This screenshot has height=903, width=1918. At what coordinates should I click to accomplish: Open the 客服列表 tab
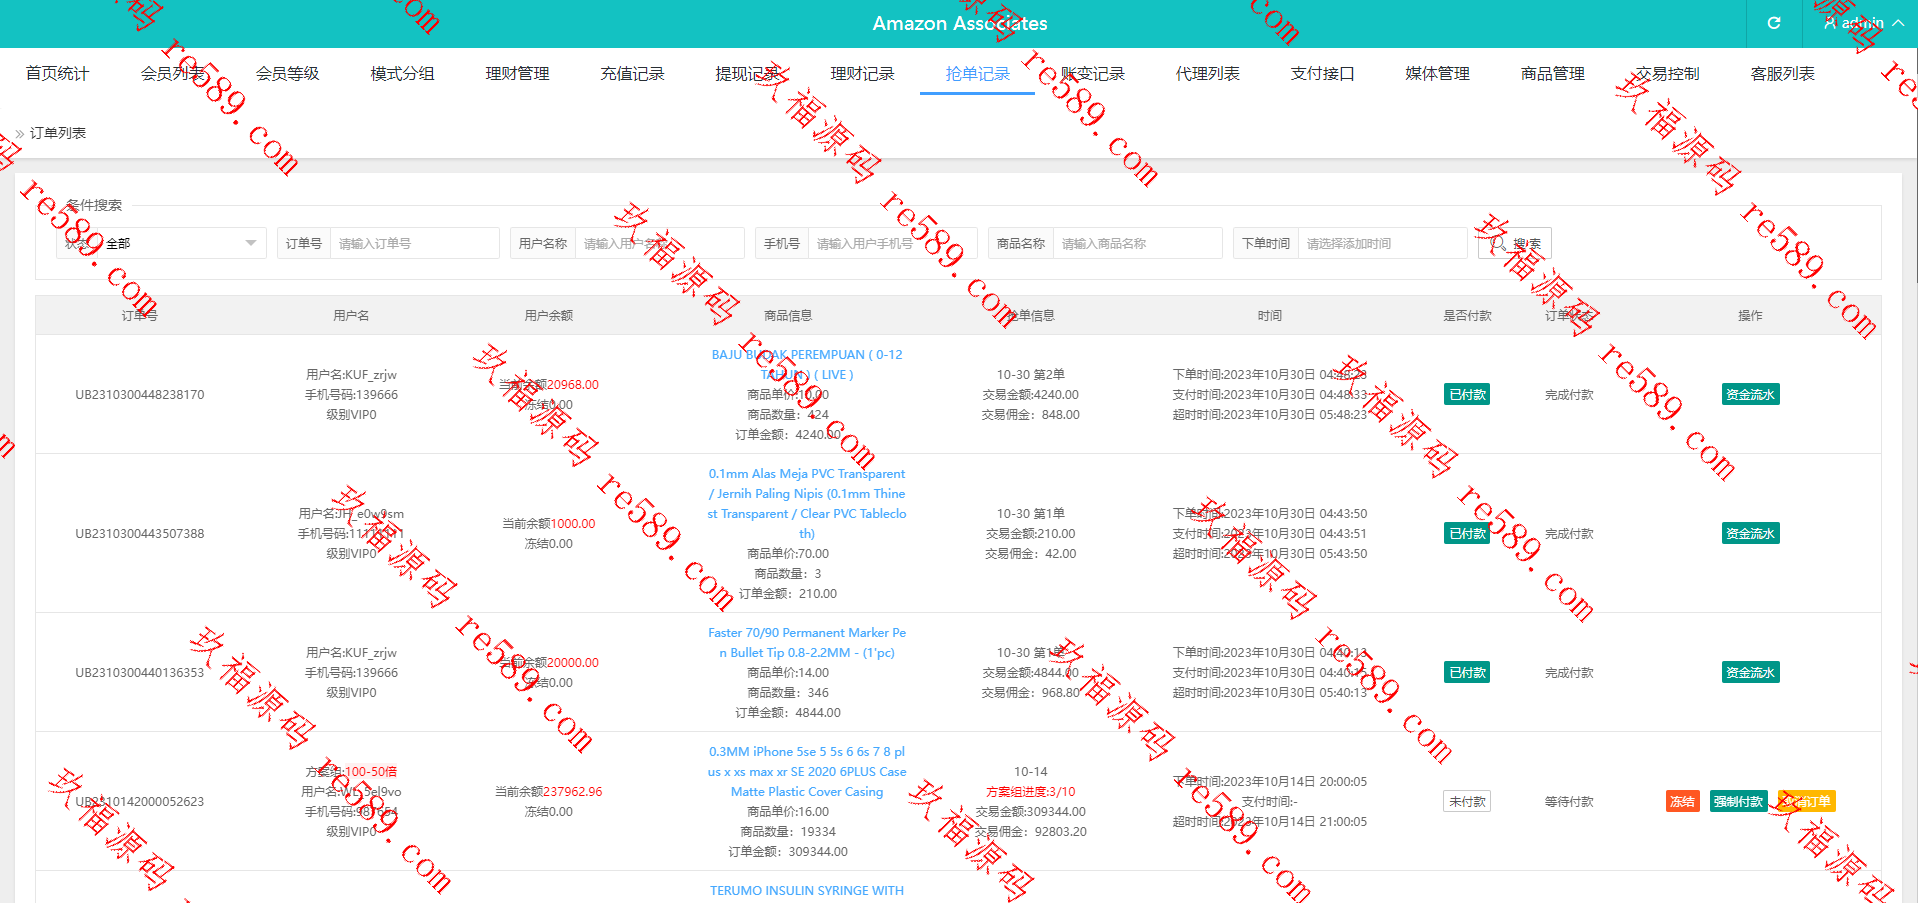point(1782,73)
